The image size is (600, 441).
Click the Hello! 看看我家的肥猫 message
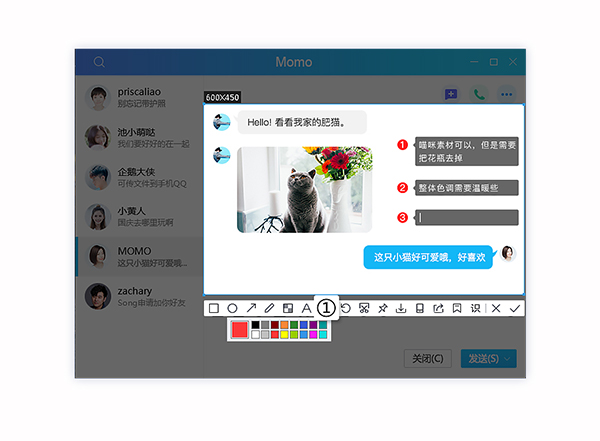(x=302, y=122)
